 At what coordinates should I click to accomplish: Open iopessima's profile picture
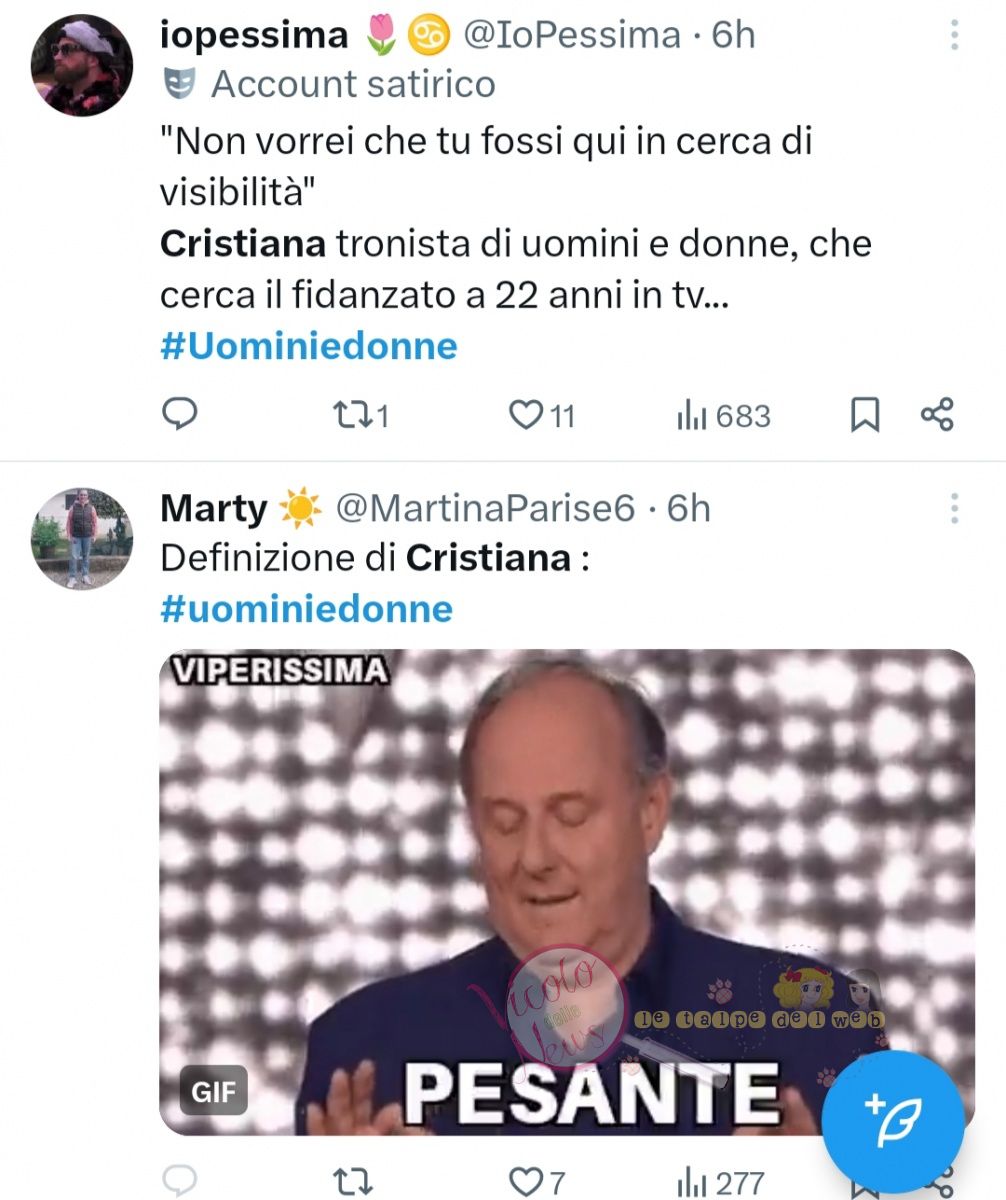click(81, 65)
